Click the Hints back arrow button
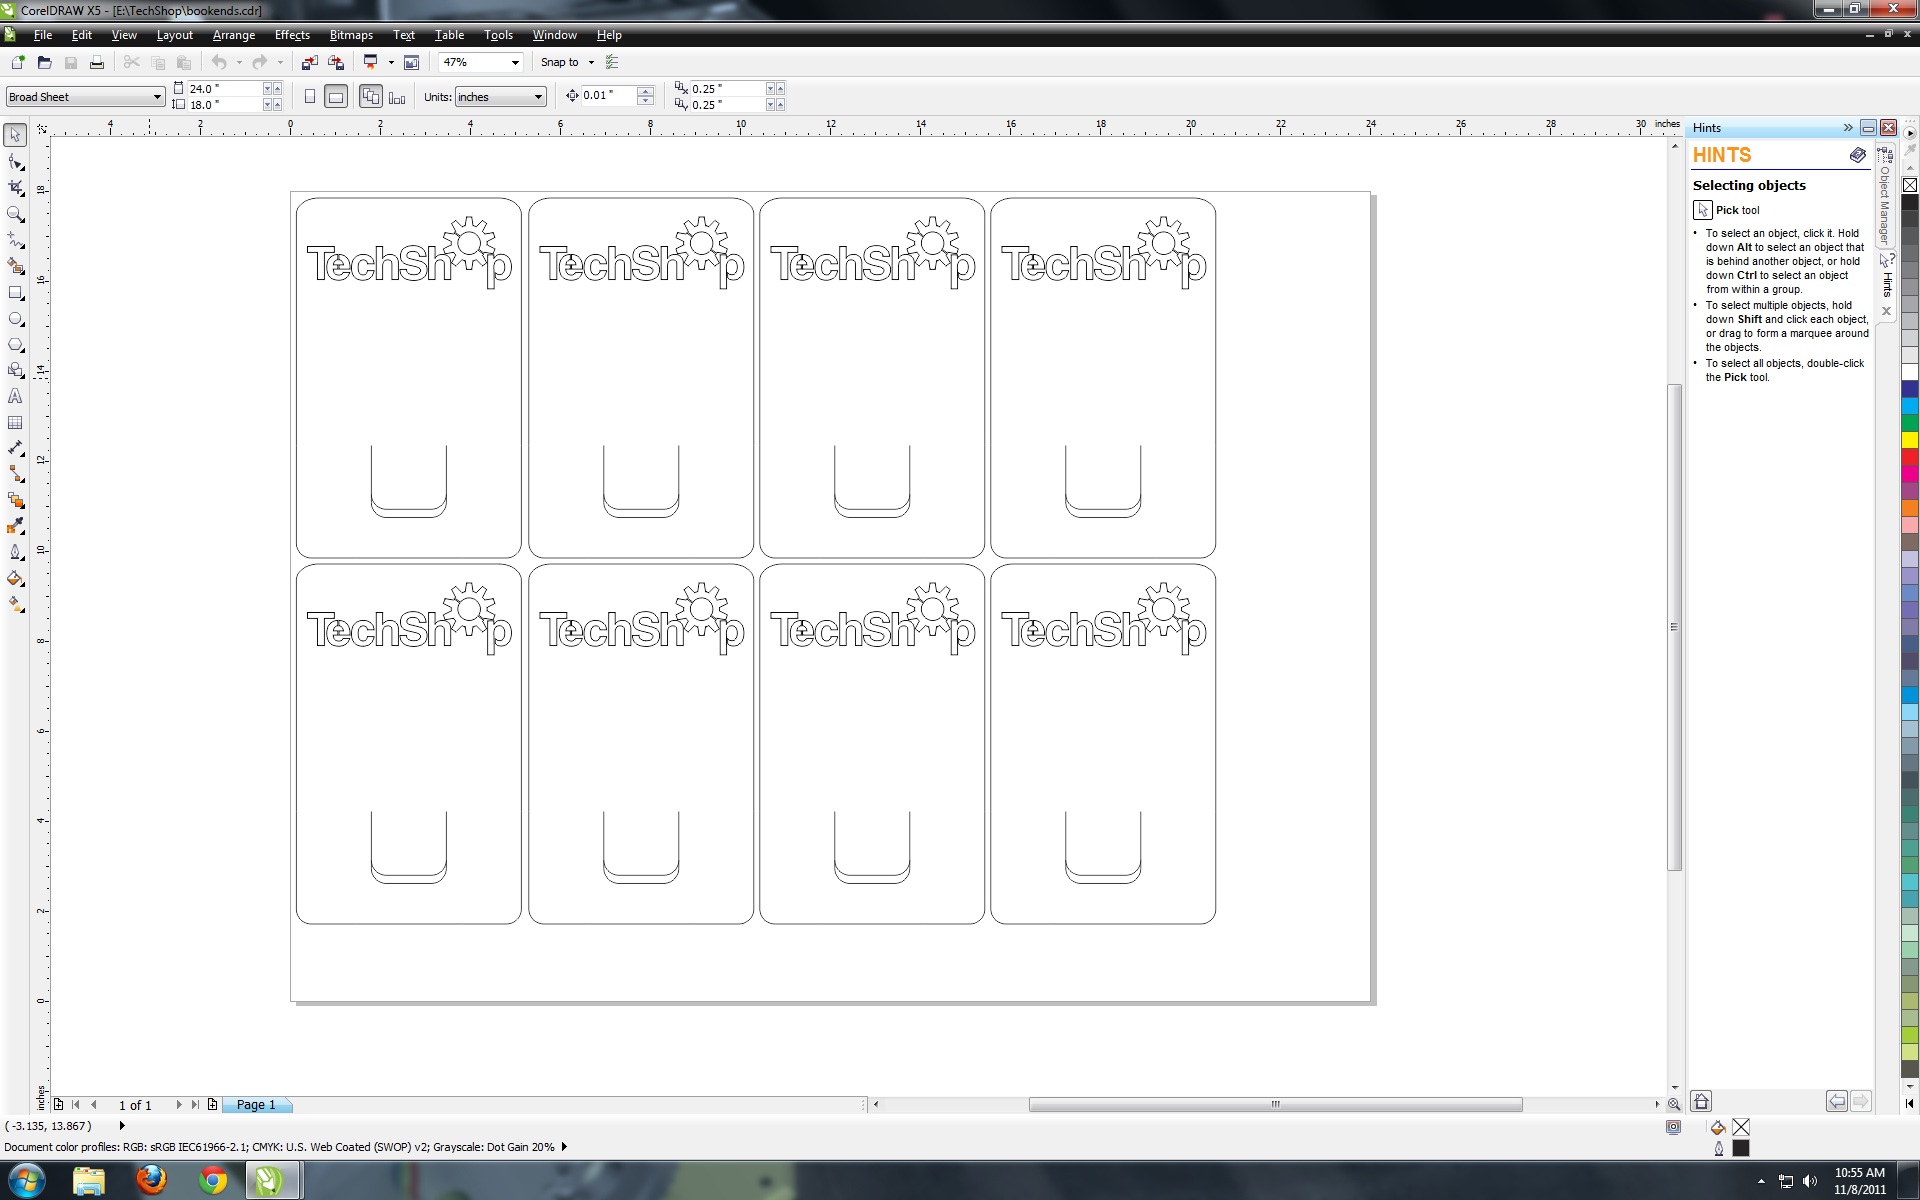 [x=1837, y=1101]
